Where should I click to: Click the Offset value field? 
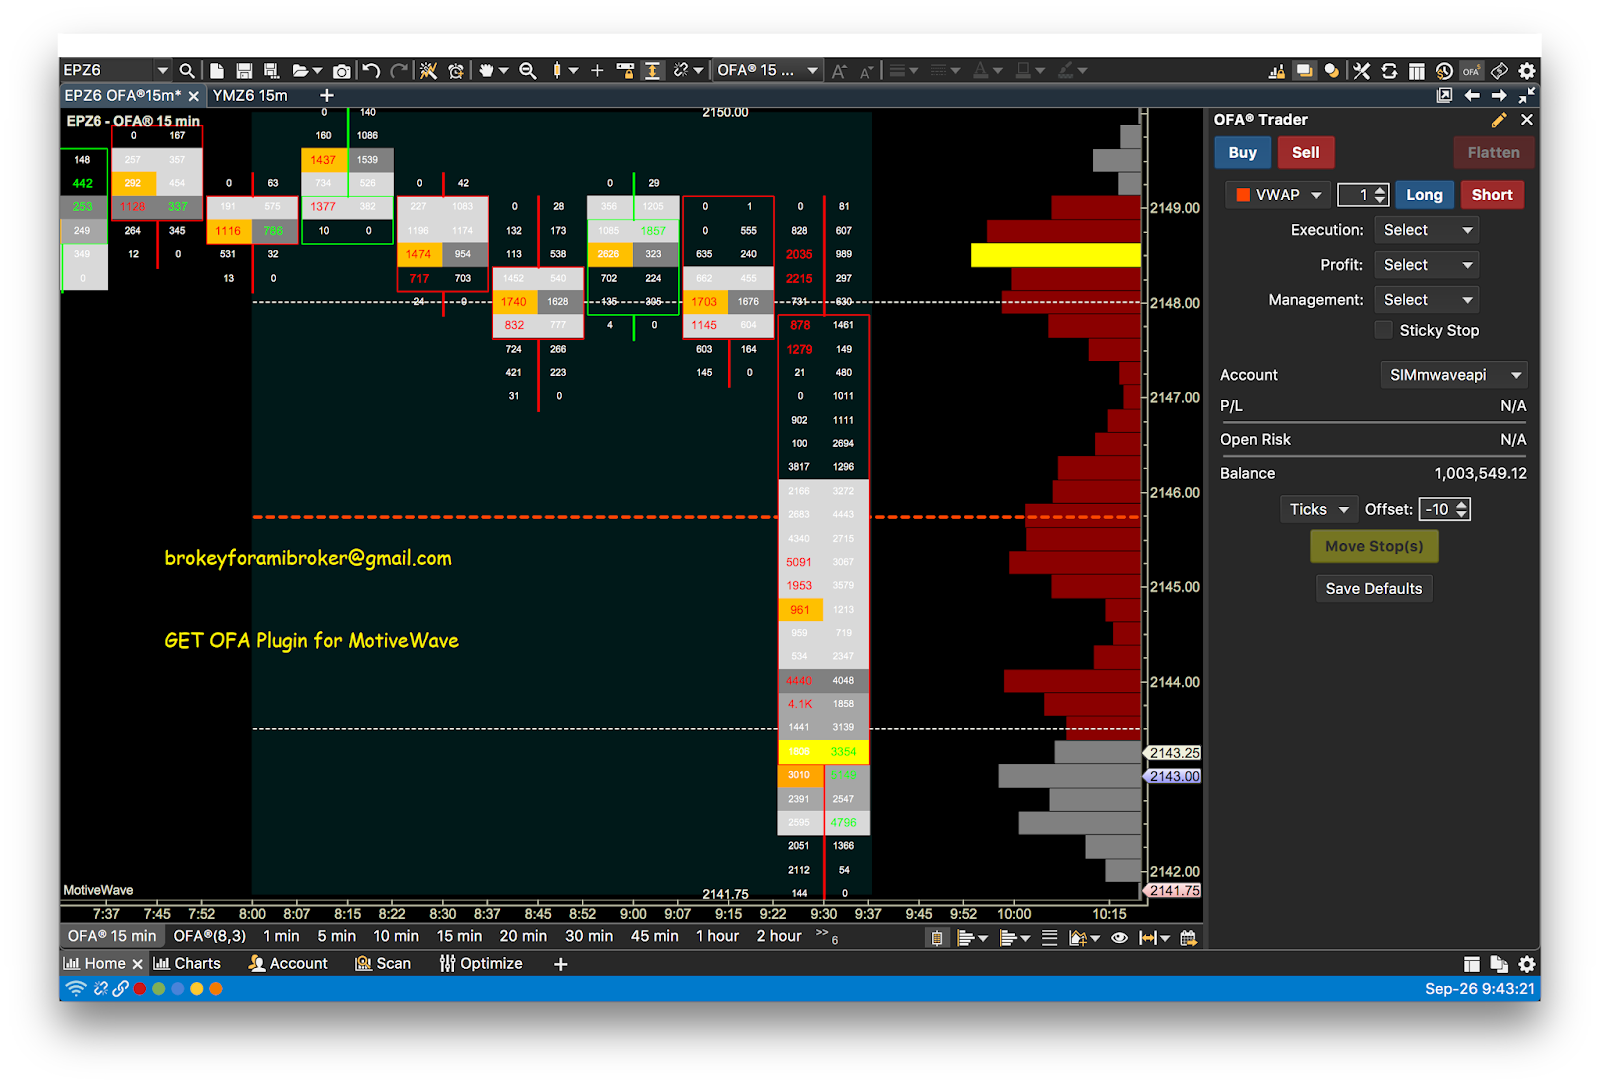[x=1445, y=509]
